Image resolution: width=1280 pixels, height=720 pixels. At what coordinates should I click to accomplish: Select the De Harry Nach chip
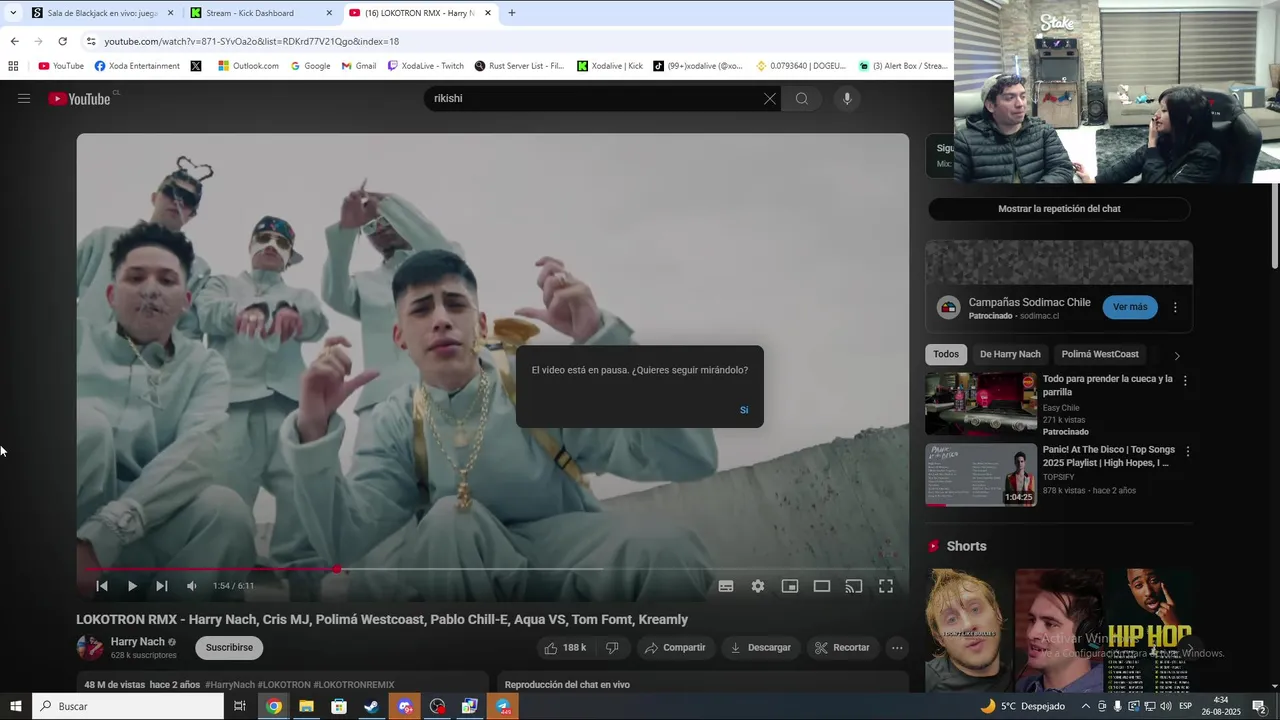(x=1010, y=354)
